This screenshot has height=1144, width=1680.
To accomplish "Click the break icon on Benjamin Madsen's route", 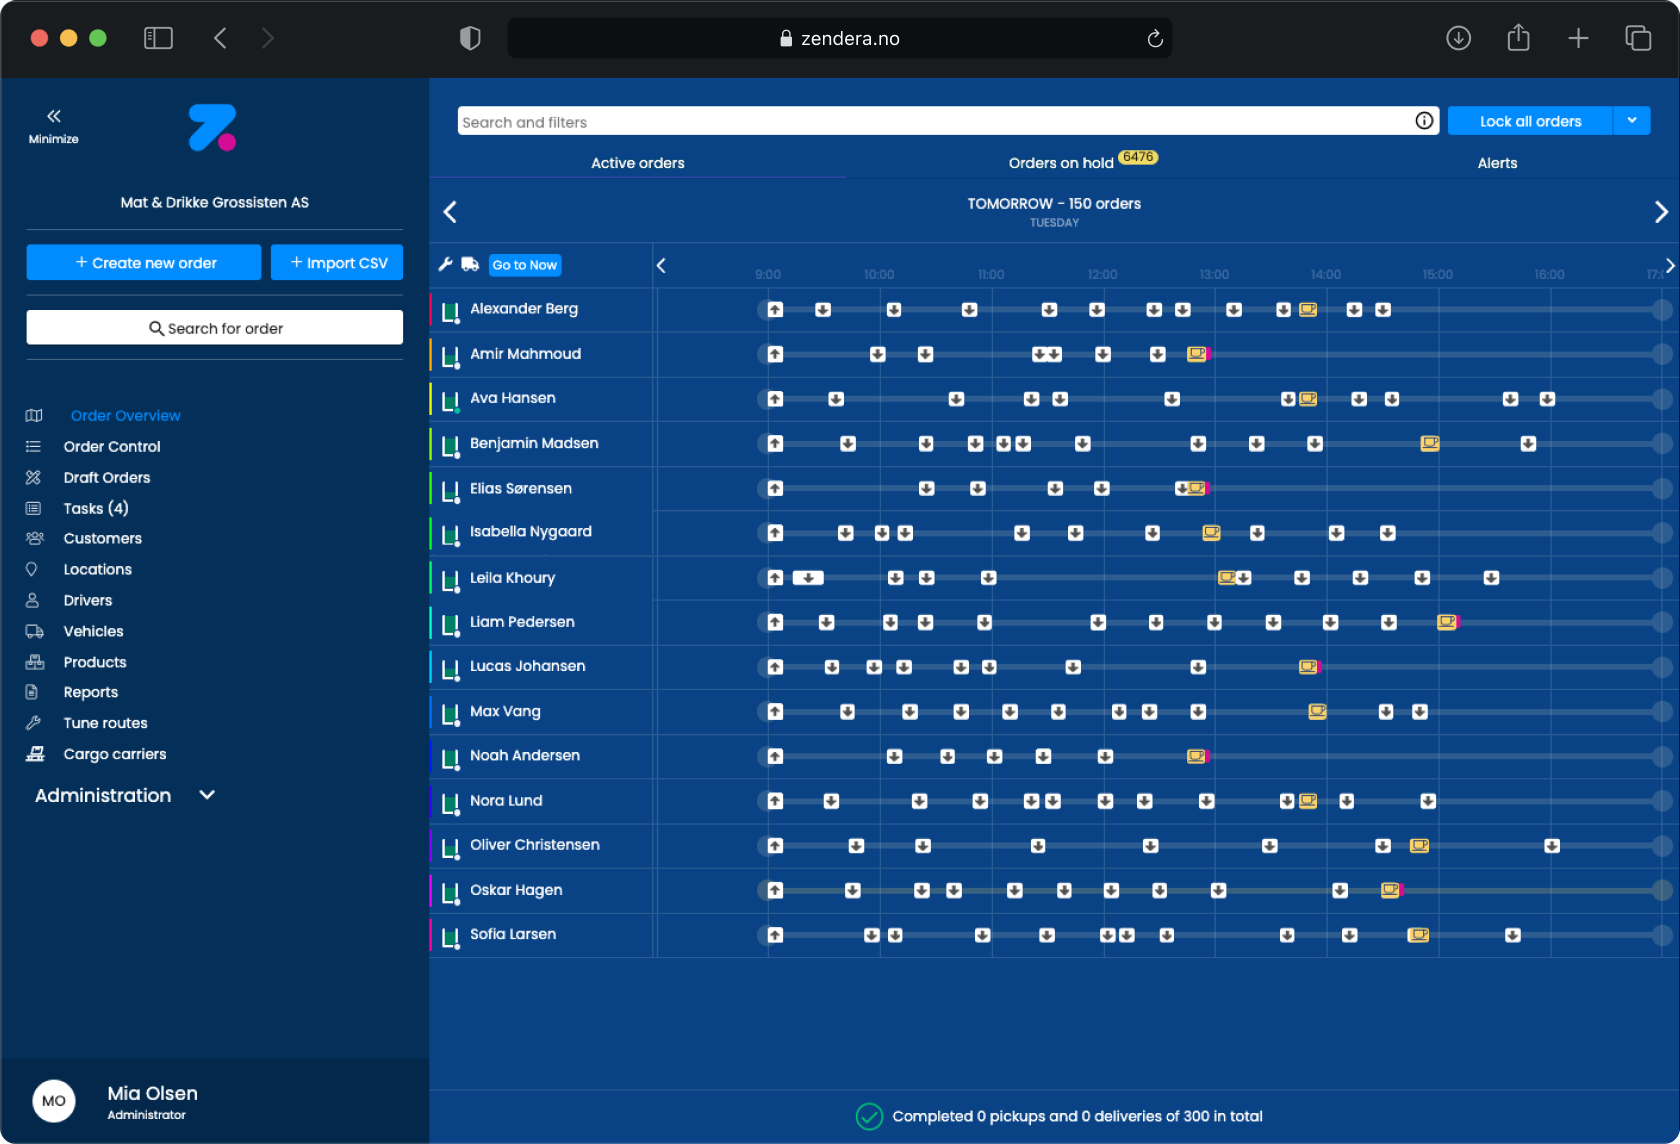I will [1430, 443].
